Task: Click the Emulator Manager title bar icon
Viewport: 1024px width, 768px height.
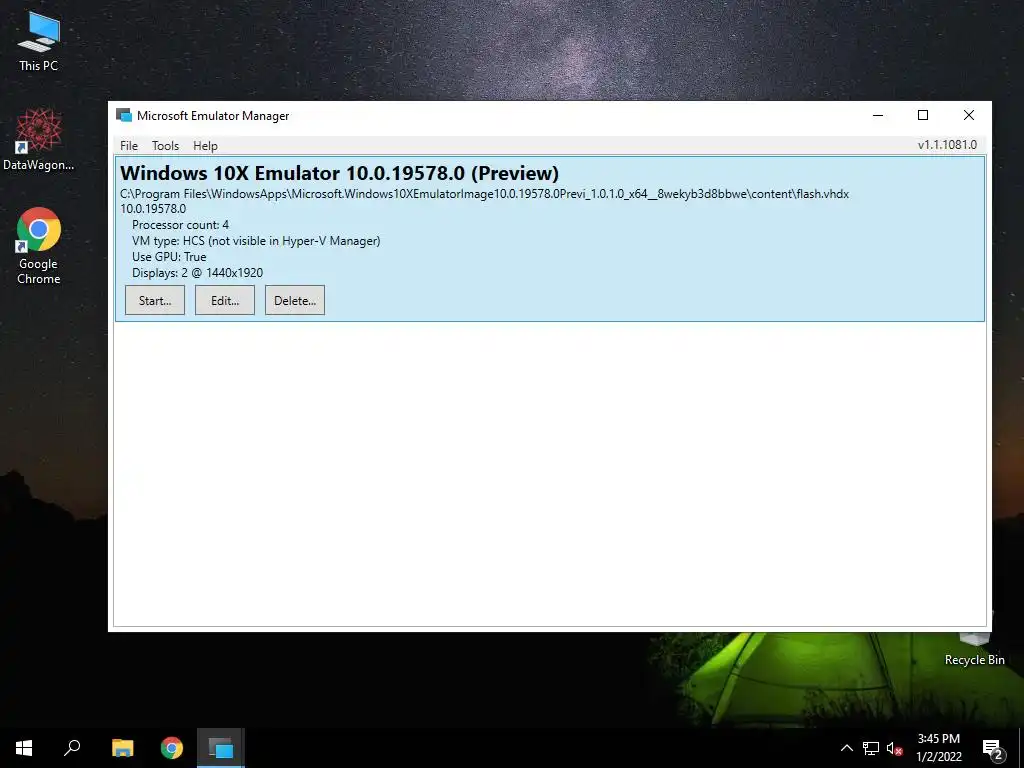Action: [124, 116]
